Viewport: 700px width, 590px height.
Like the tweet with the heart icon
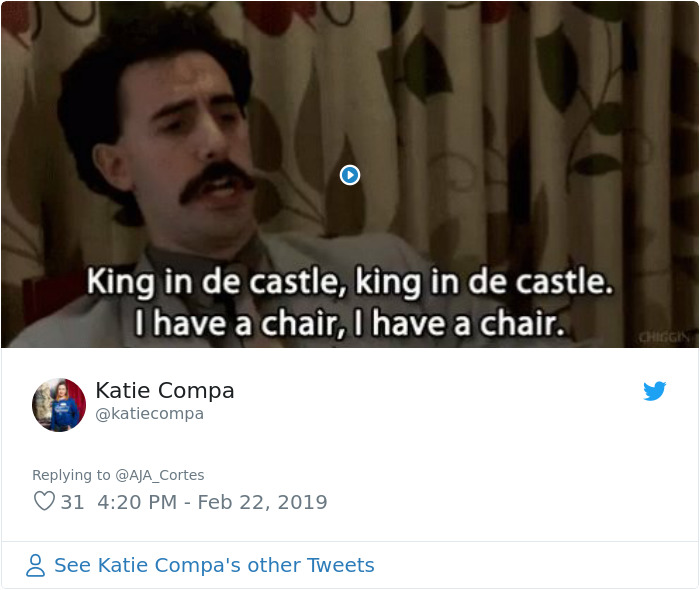[x=44, y=502]
